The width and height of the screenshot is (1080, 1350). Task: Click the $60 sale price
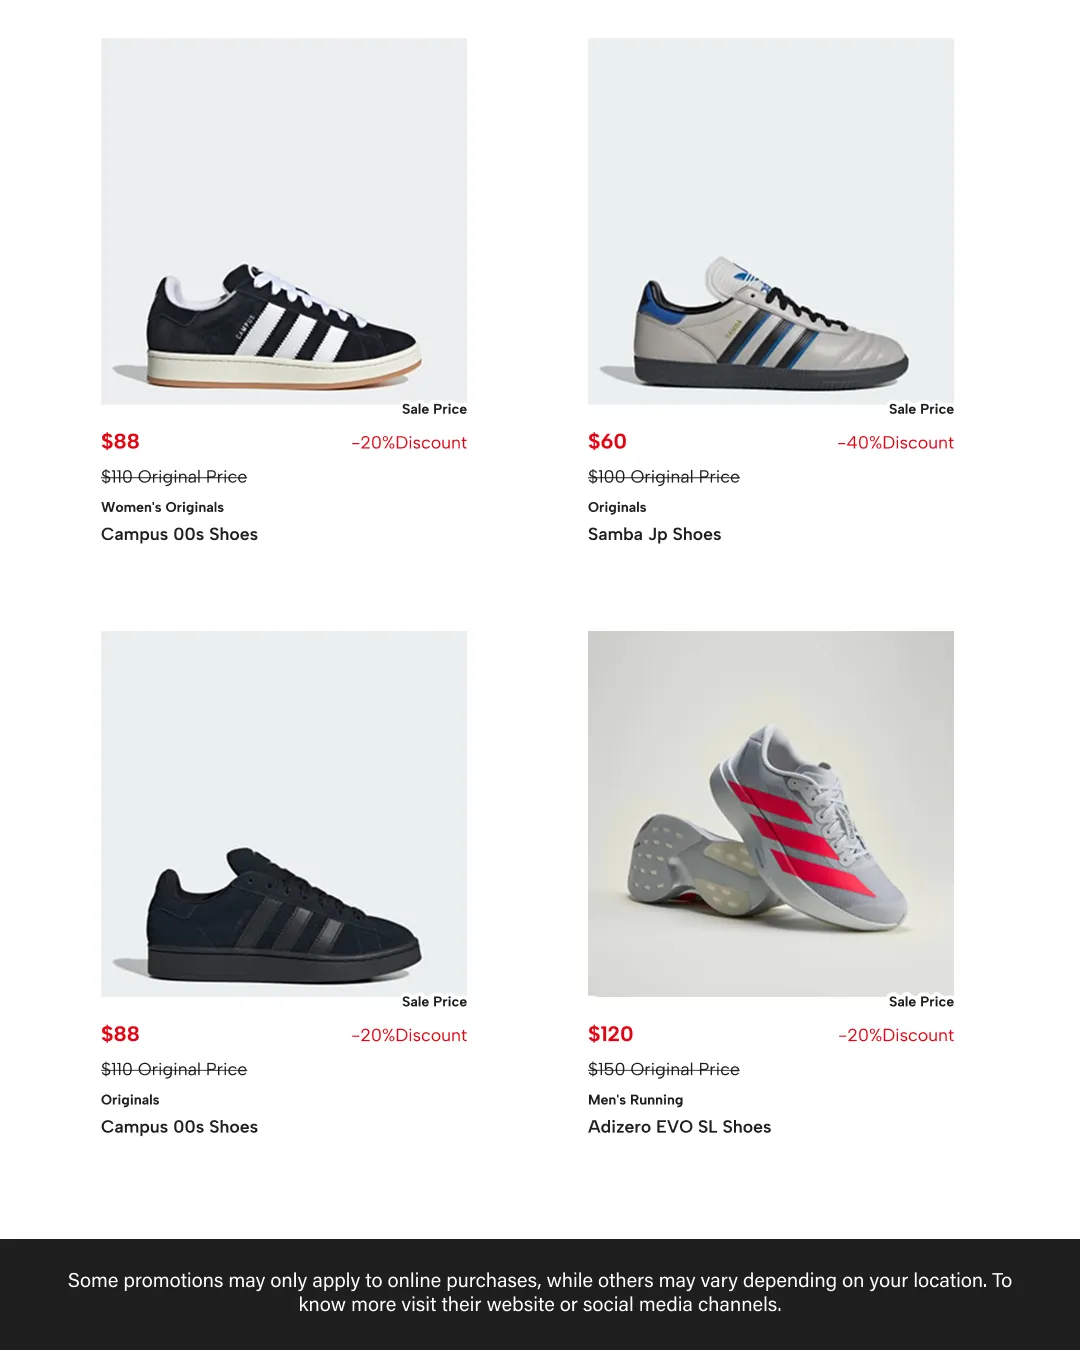coord(607,442)
